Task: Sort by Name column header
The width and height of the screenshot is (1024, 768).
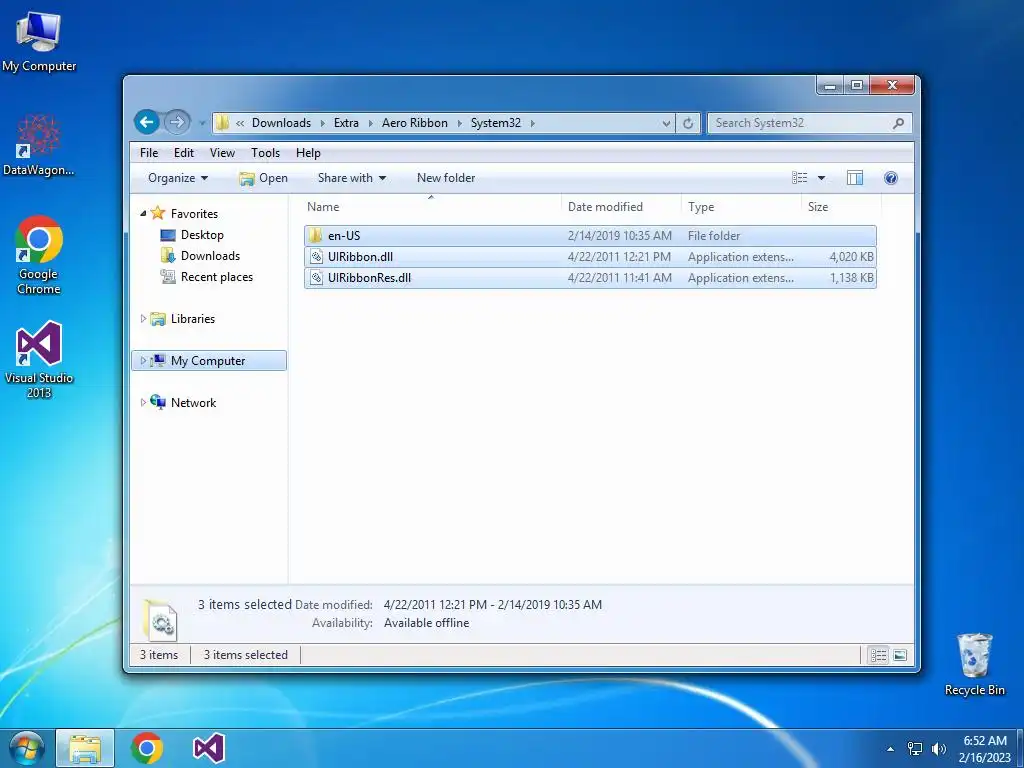Action: pos(431,206)
